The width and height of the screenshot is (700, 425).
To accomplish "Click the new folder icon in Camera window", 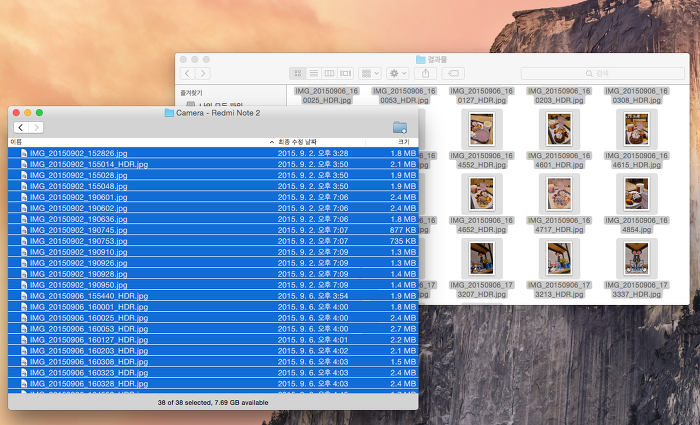I will (x=400, y=127).
